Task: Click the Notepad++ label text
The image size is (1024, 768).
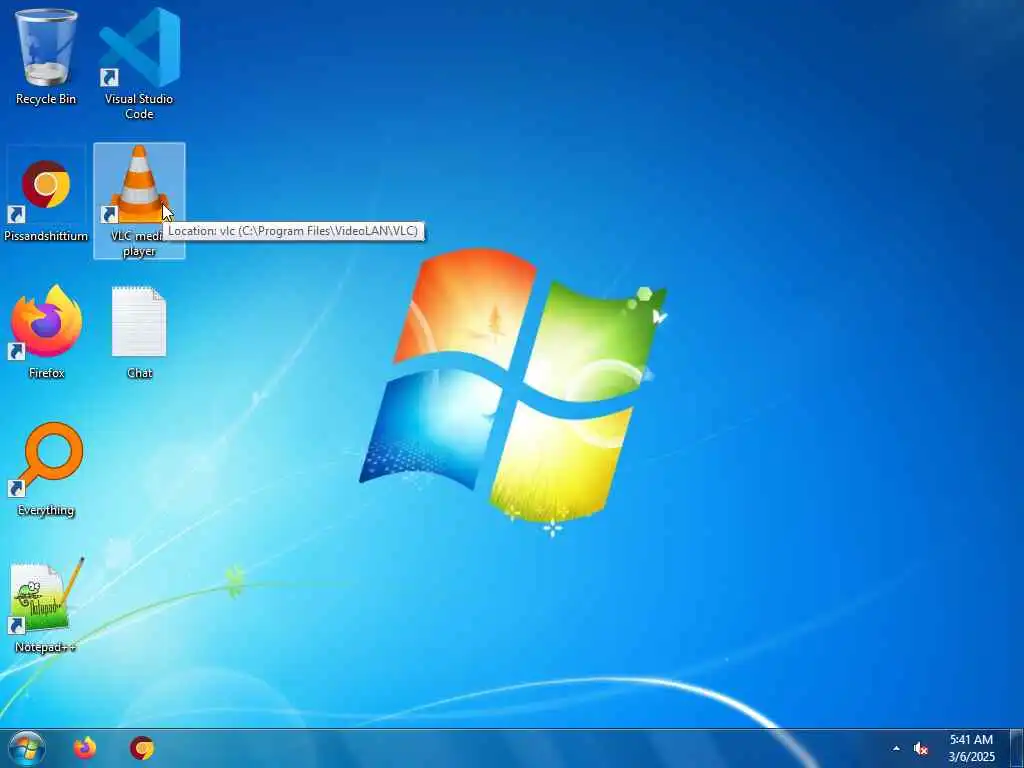Action: pos(46,647)
